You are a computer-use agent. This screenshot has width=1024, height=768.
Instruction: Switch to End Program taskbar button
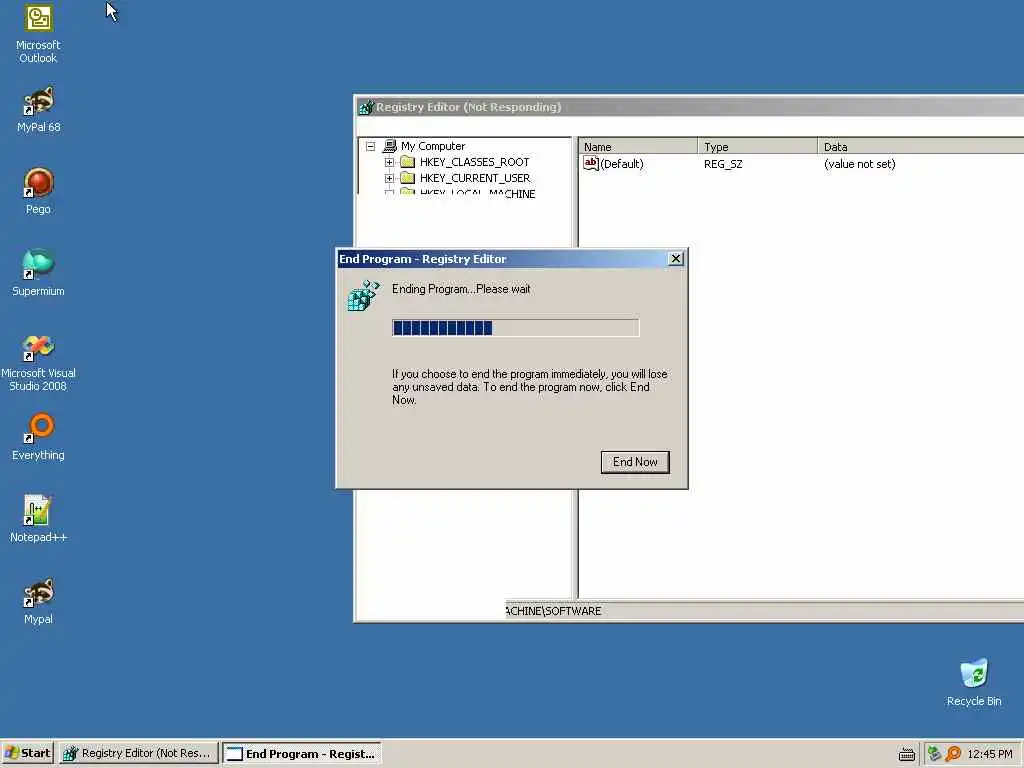(x=302, y=753)
